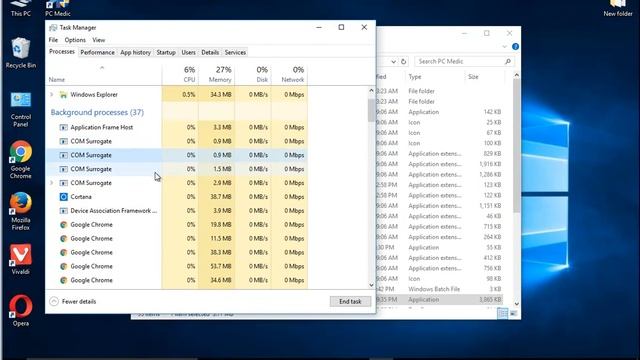Expand the ribbon chevron in Explorer window
This screenshot has height=360, width=640.
(x=504, y=47)
